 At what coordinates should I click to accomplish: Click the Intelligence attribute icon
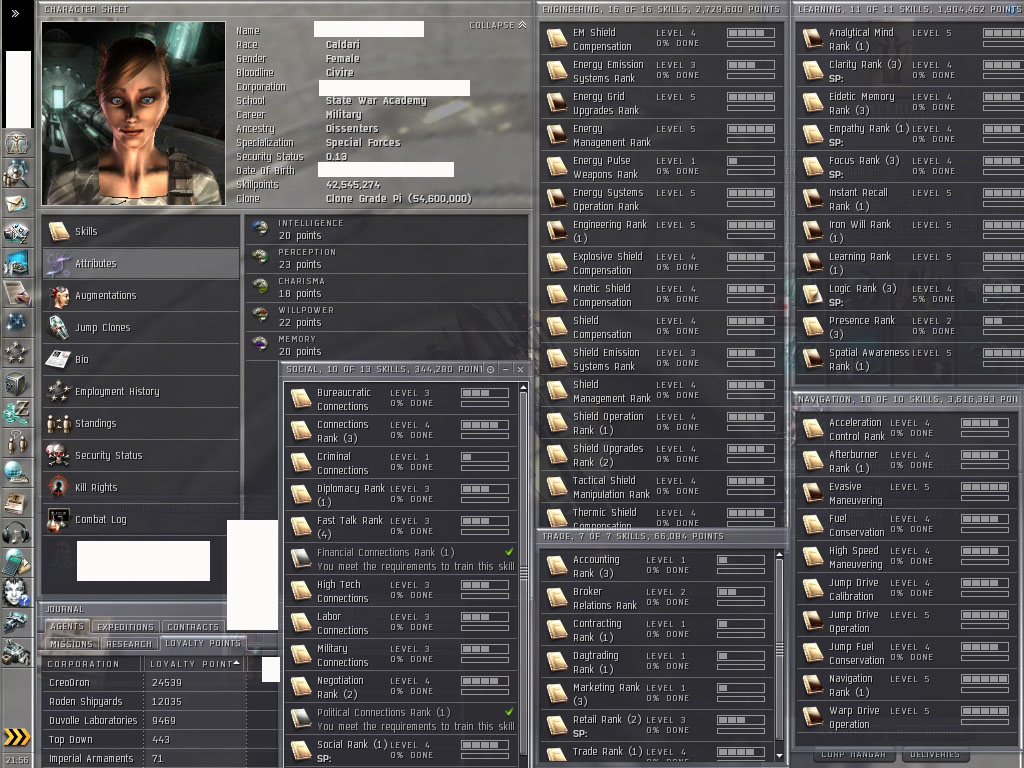point(261,228)
